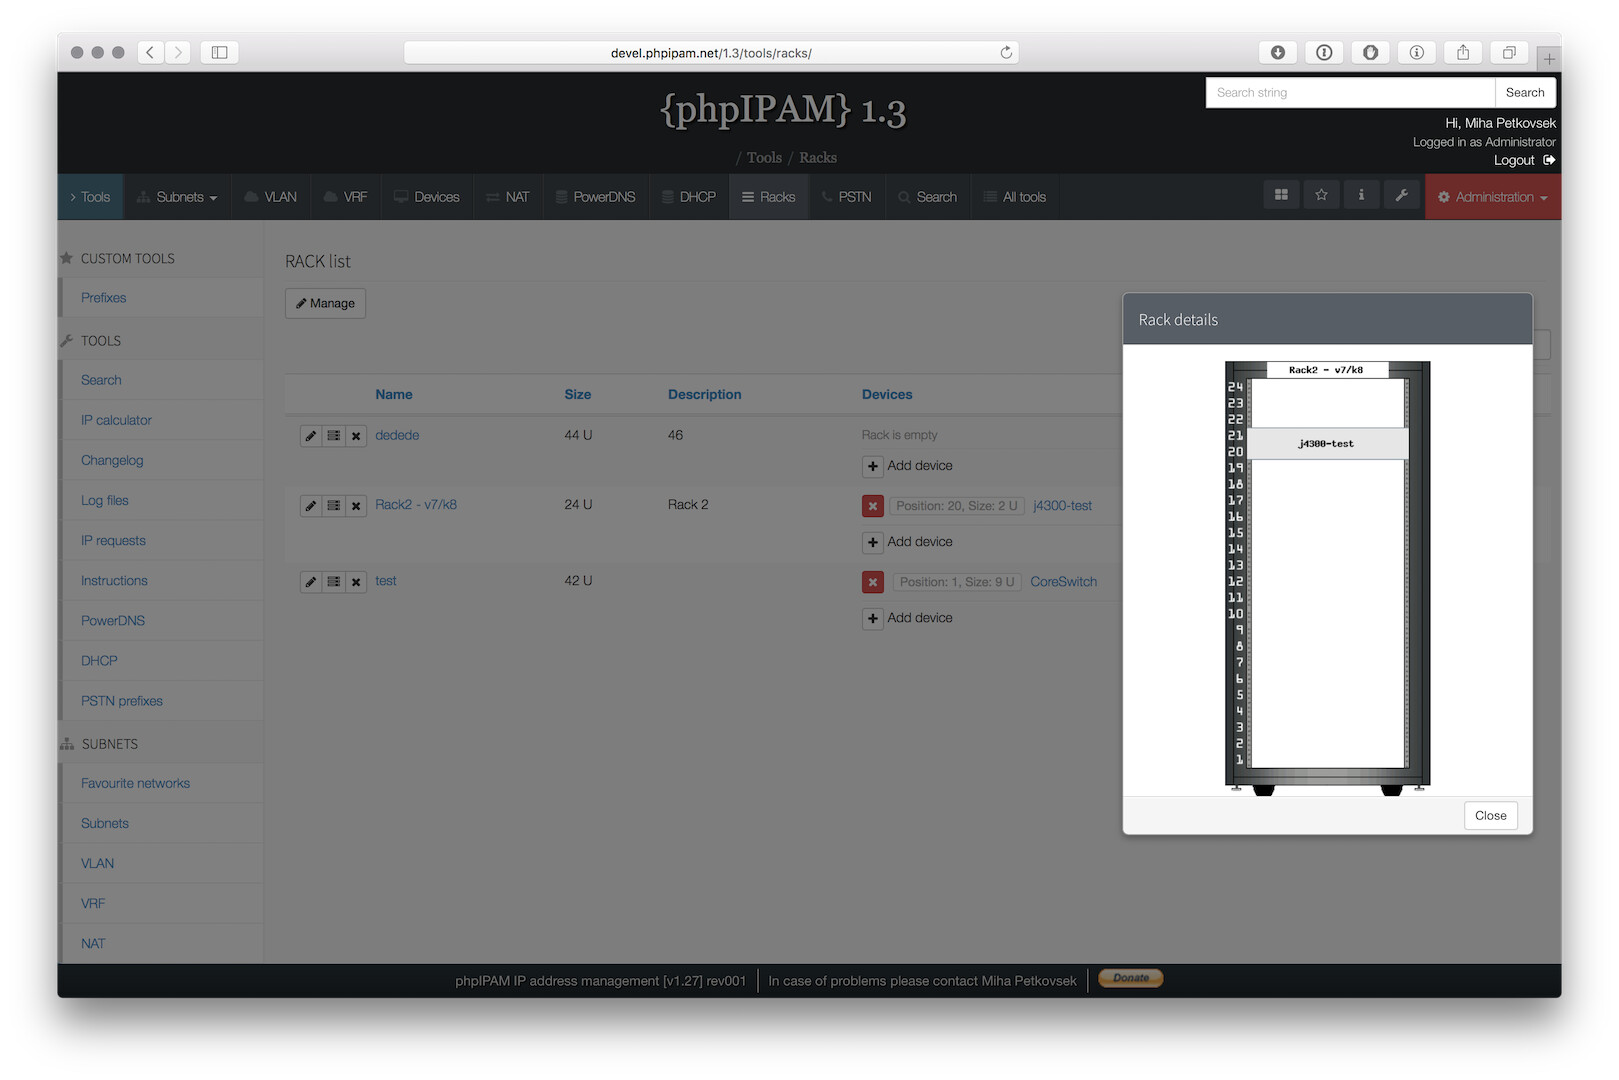Click the top Search button
Viewport: 1619px width, 1080px height.
click(x=1525, y=92)
